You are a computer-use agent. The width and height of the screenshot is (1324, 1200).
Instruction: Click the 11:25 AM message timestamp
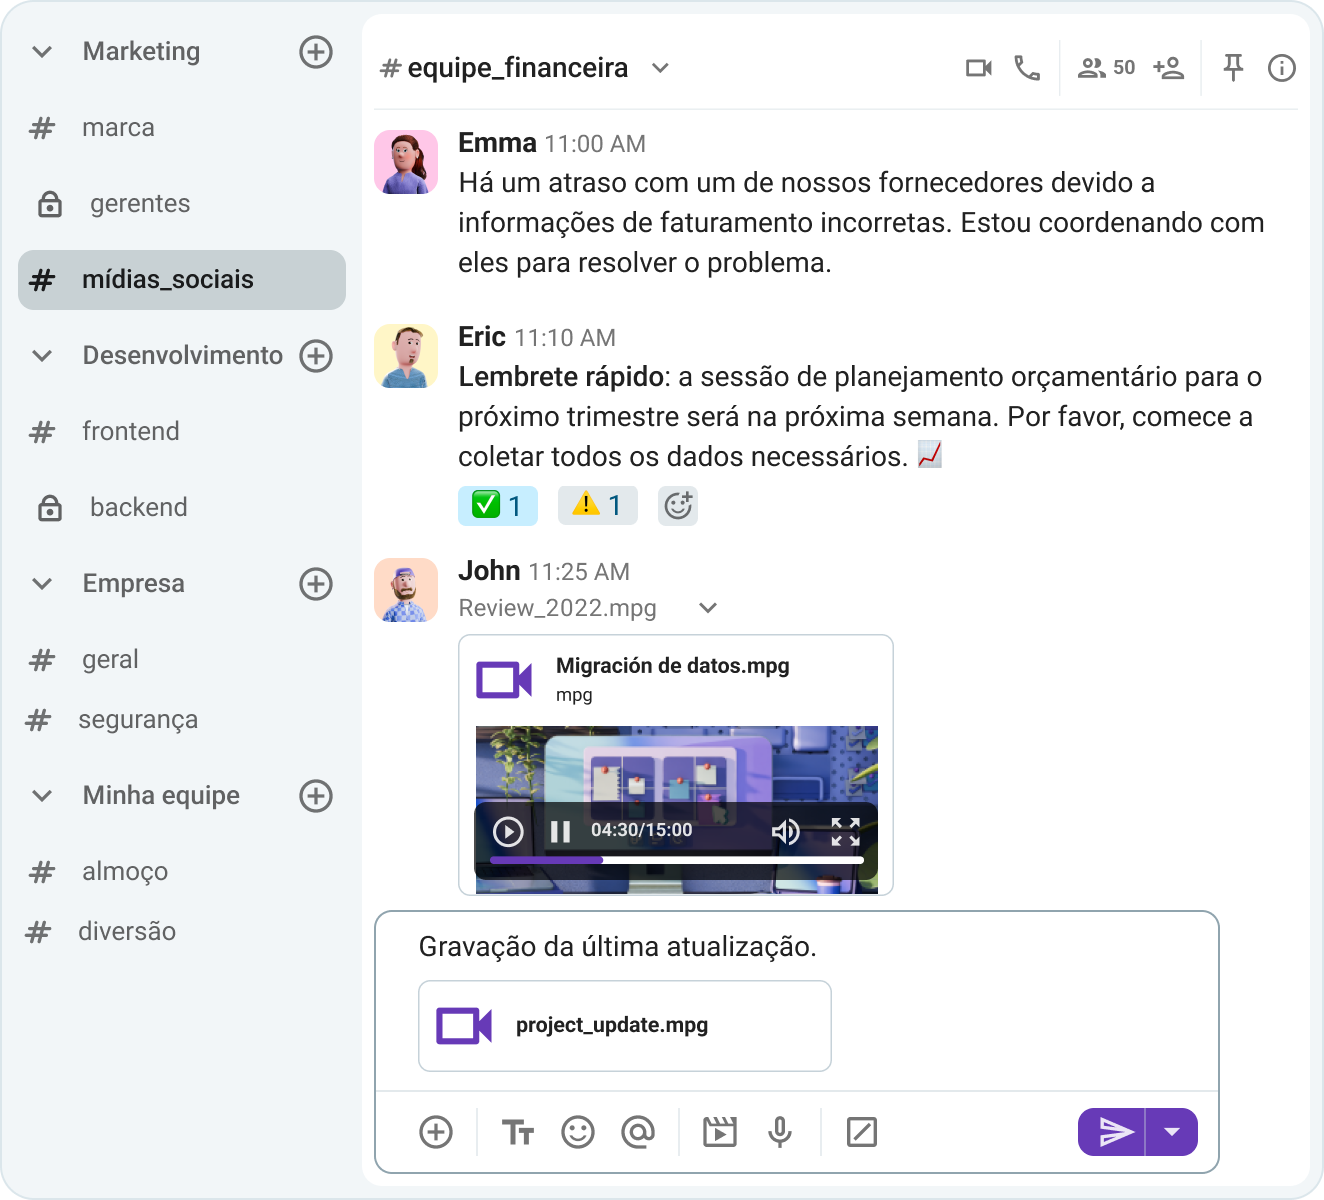[579, 572]
